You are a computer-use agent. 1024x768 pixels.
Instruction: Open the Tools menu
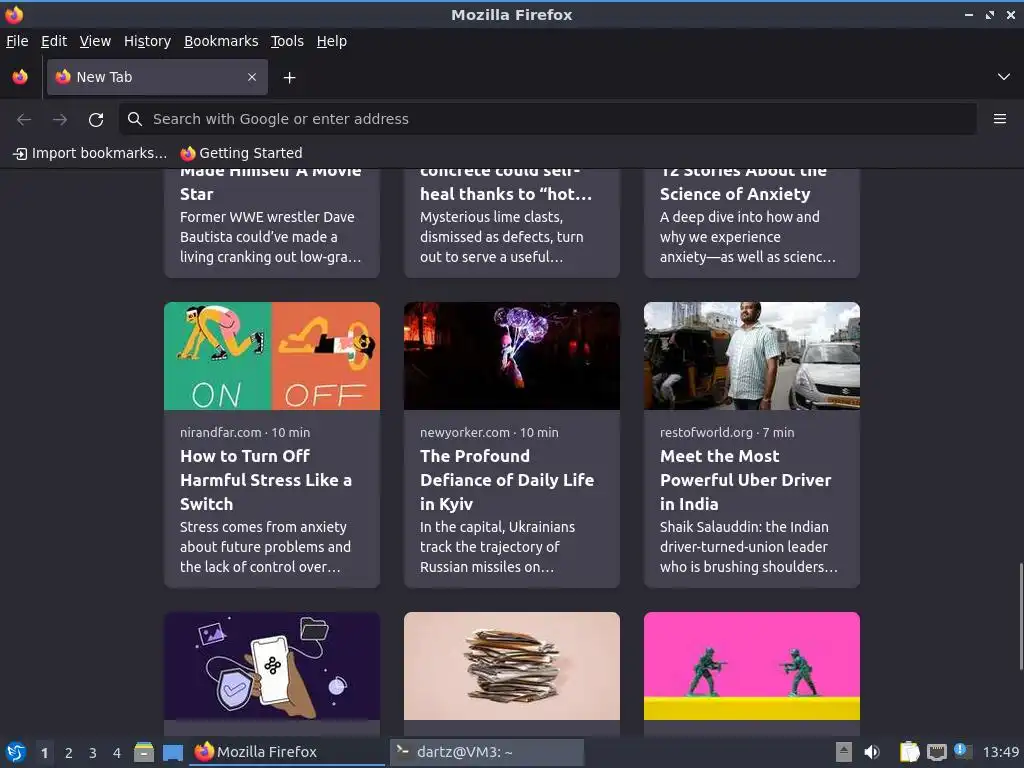click(x=287, y=41)
